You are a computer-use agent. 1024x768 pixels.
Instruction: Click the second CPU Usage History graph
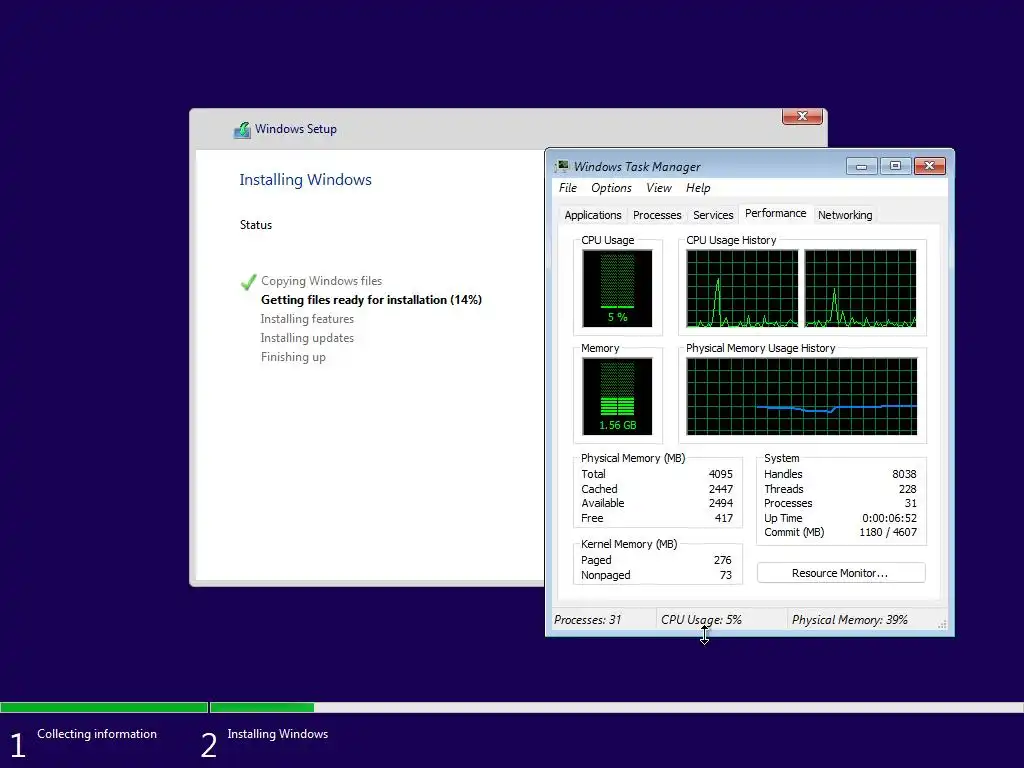pyautogui.click(x=860, y=288)
